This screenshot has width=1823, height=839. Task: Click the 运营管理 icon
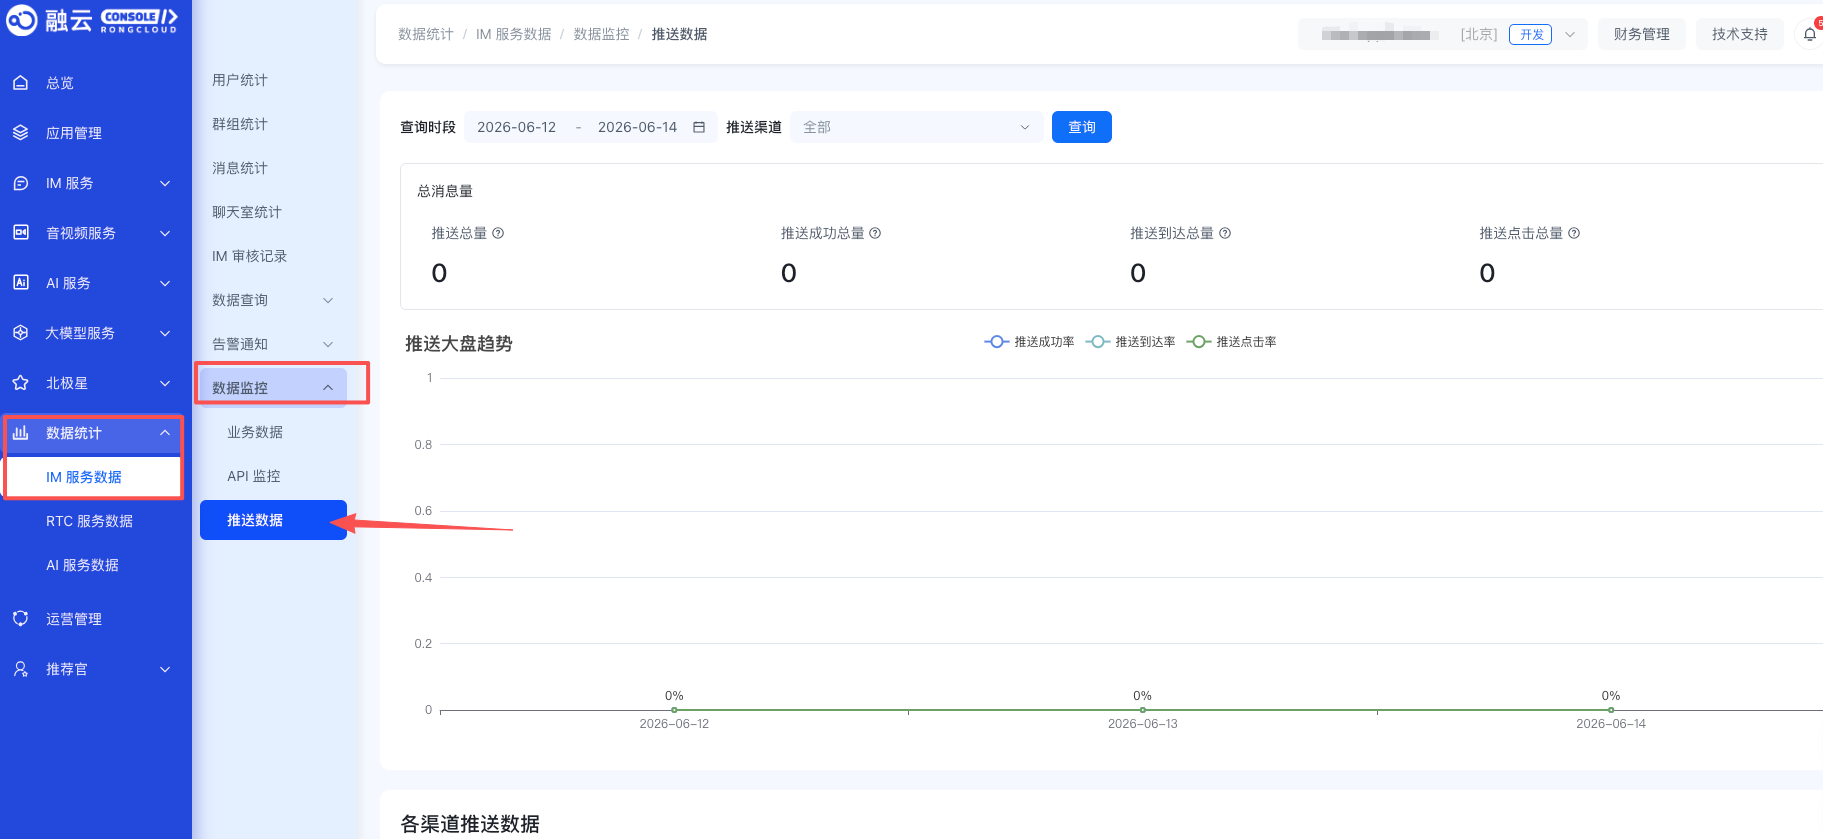[x=20, y=619]
